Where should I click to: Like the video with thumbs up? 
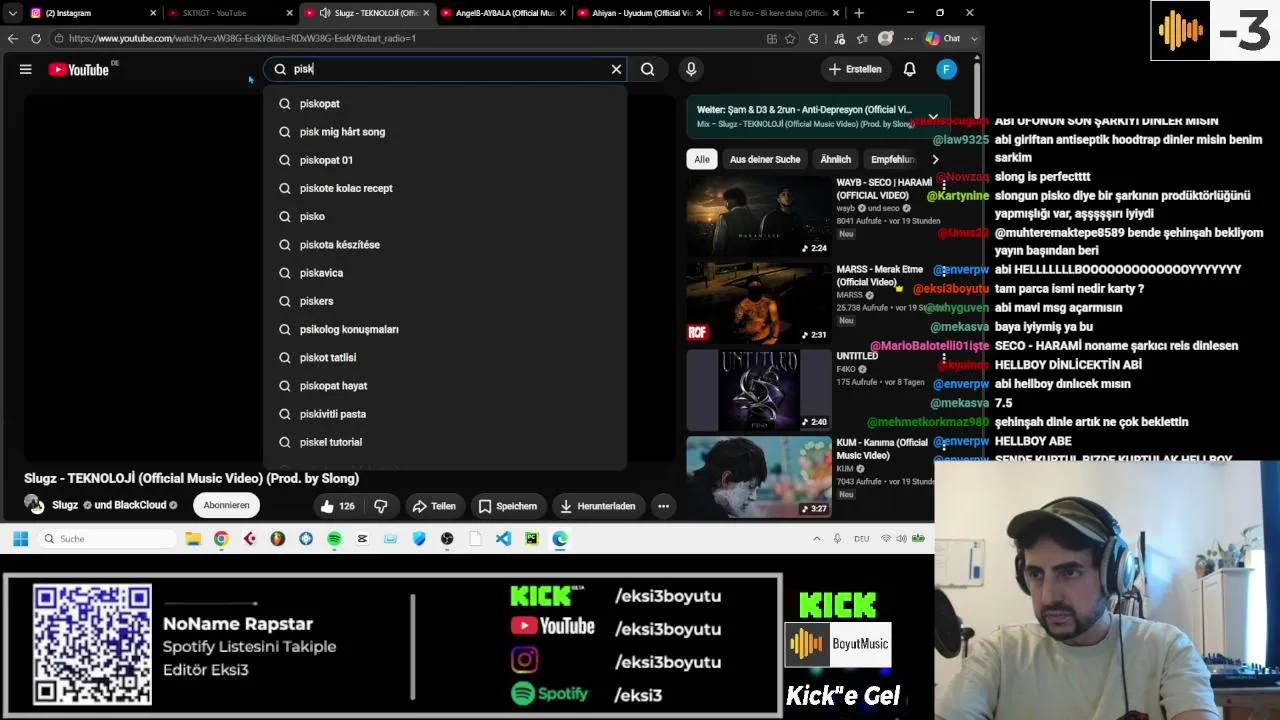[337, 506]
